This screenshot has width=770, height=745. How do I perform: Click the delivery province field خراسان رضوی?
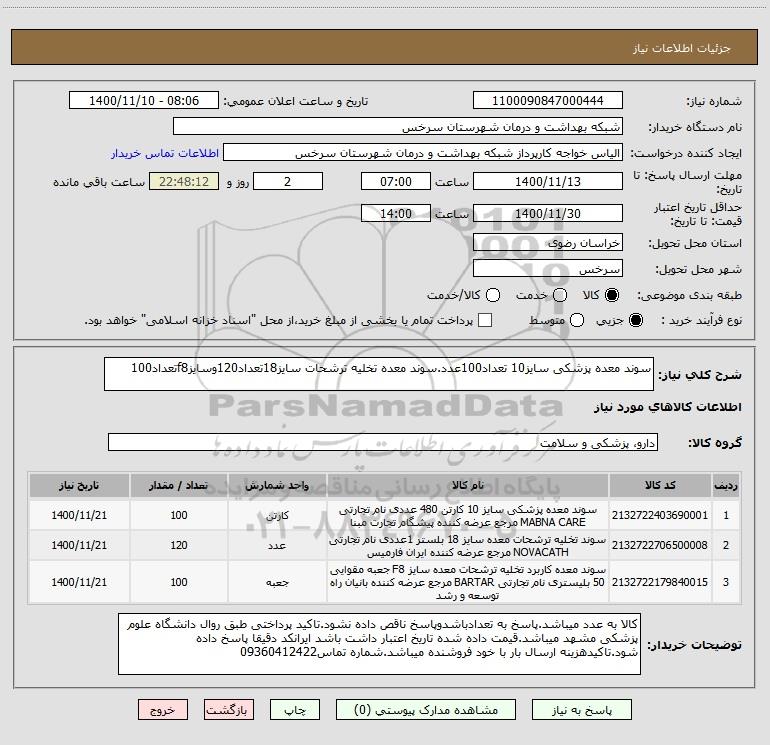click(548, 242)
